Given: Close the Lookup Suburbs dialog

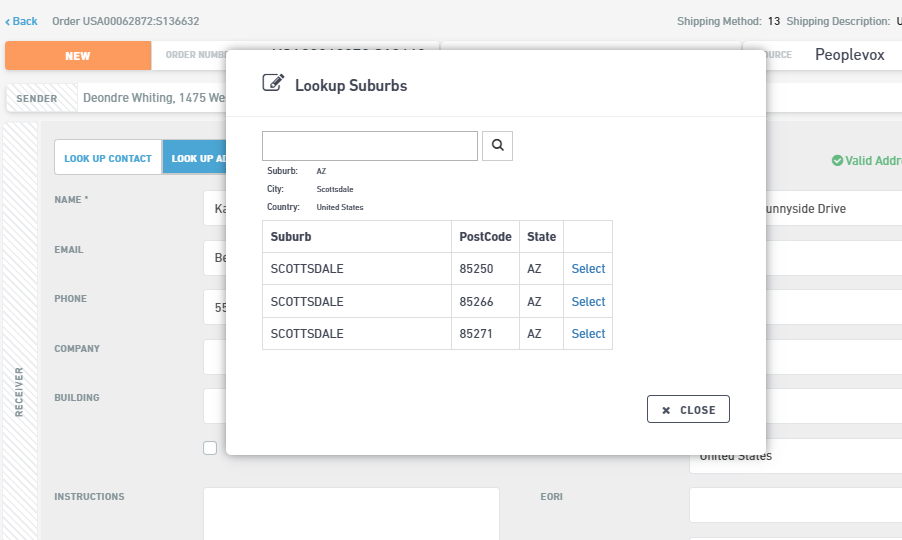Looking at the screenshot, I should coord(688,409).
